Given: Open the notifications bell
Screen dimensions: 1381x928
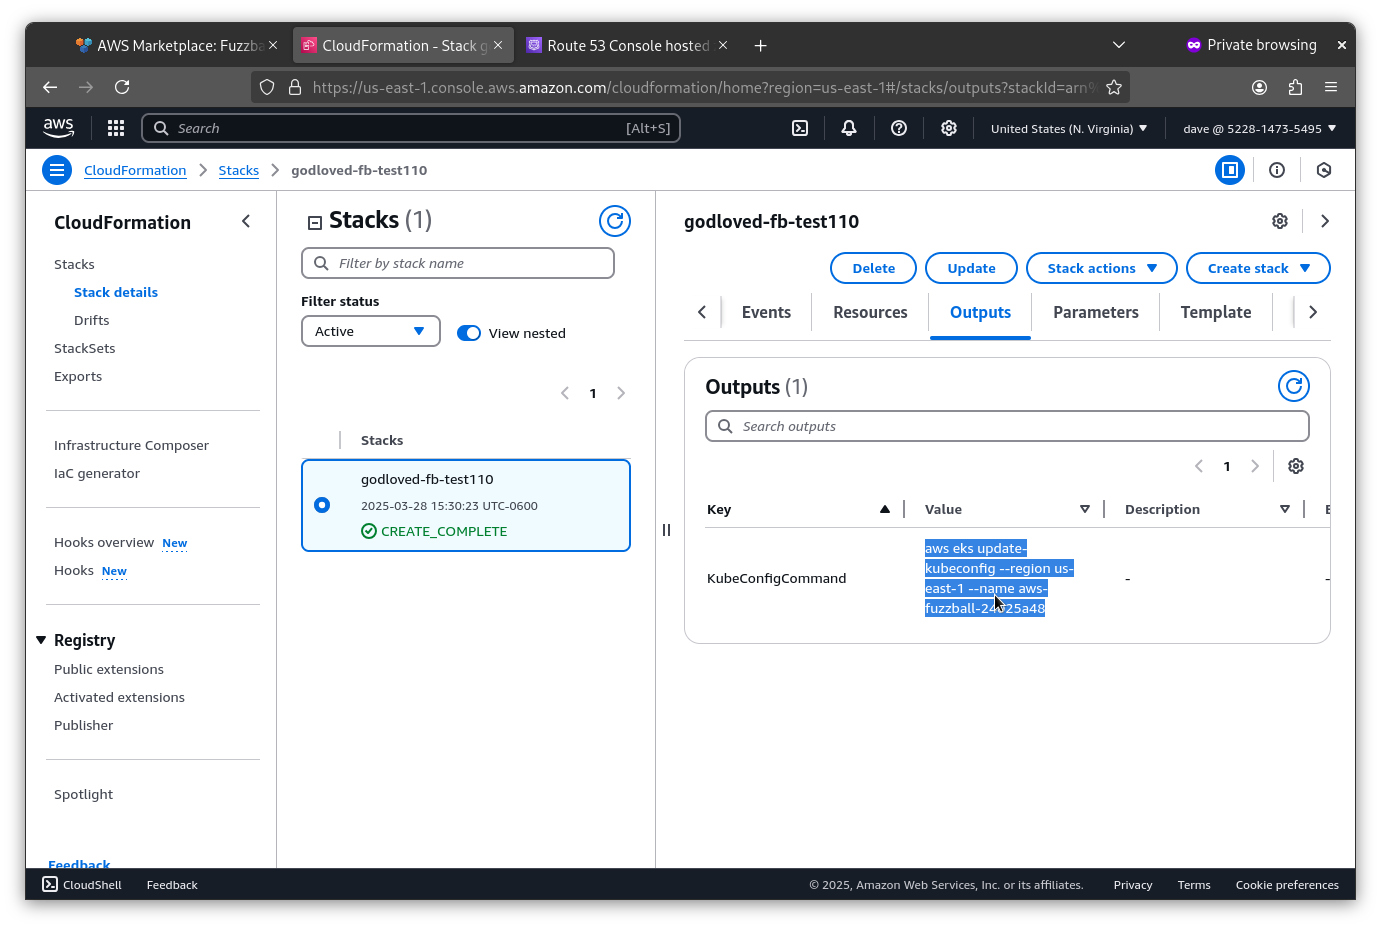Looking at the screenshot, I should pyautogui.click(x=848, y=128).
